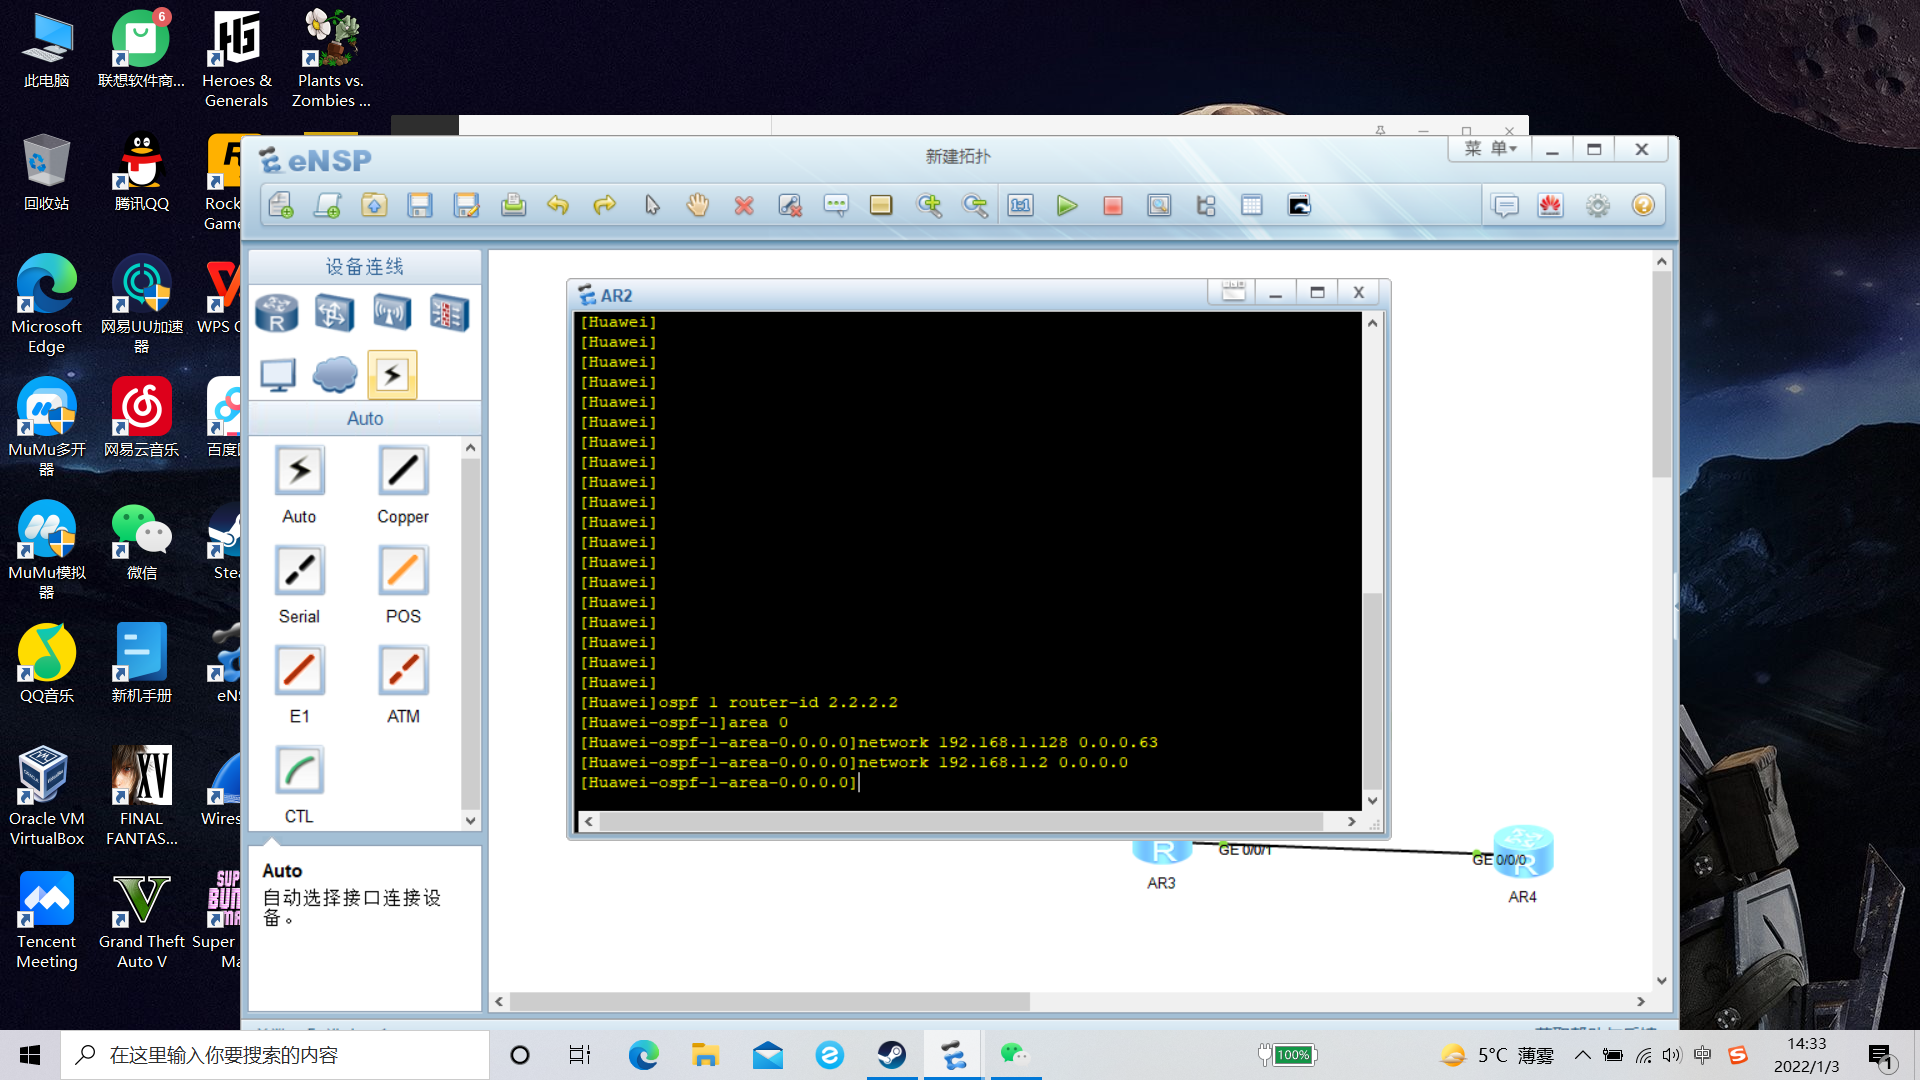The width and height of the screenshot is (1920, 1080).
Task: Click the New Topology toolbar icon
Action: [x=281, y=206]
